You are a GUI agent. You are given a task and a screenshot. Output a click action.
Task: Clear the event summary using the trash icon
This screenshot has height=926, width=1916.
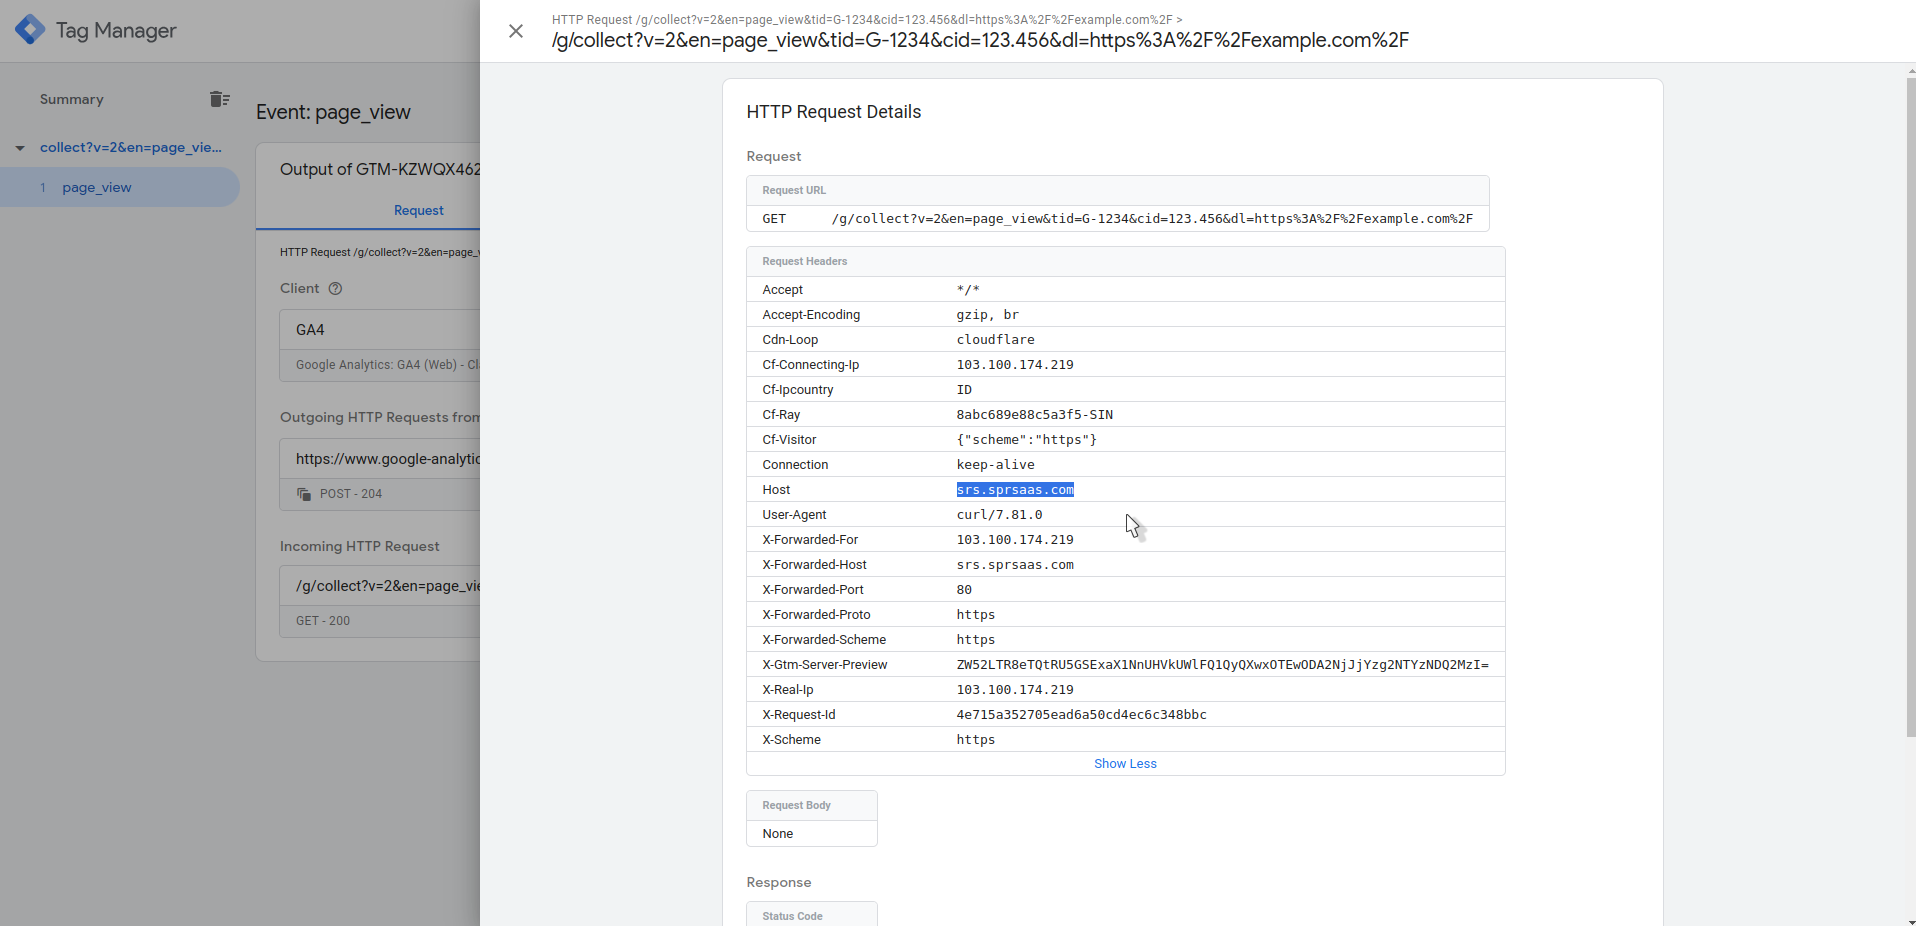[220, 99]
